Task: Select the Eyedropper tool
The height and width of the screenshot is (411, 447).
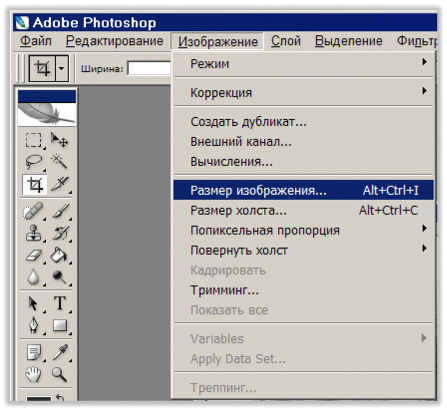Action: coord(60,353)
